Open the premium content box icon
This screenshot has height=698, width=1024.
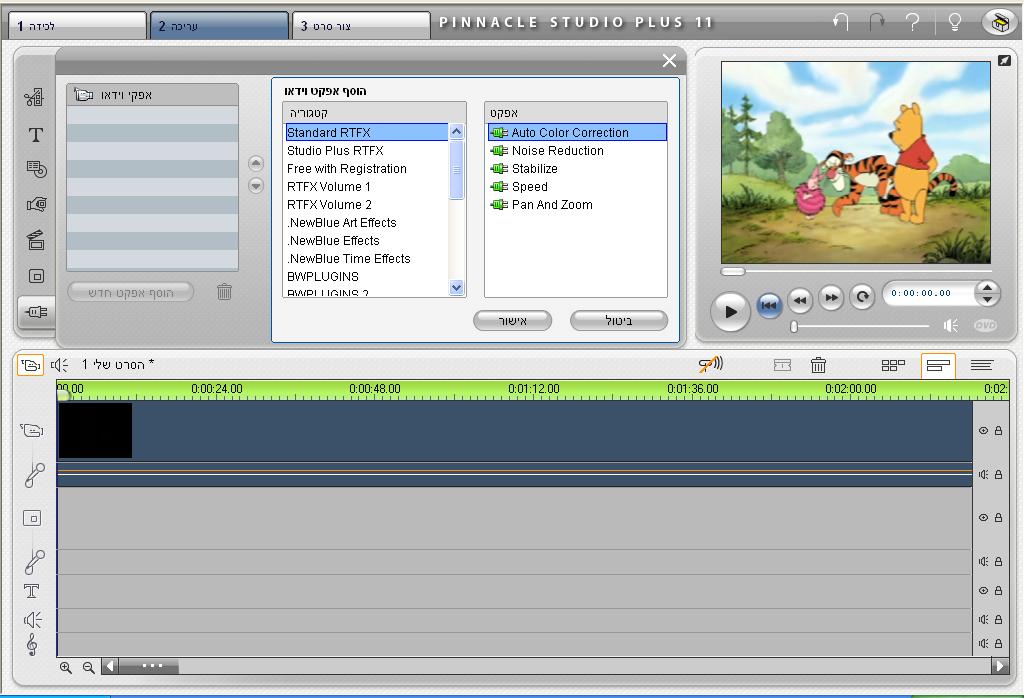pyautogui.click(x=999, y=23)
